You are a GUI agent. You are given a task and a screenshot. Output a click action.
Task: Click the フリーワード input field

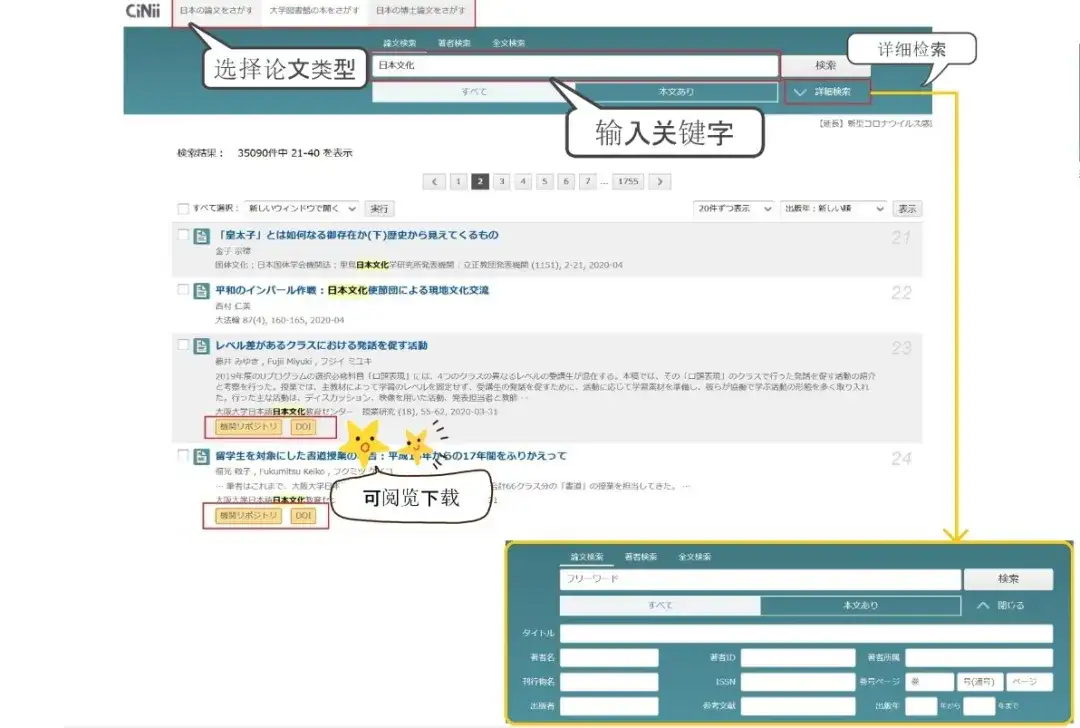tap(758, 579)
